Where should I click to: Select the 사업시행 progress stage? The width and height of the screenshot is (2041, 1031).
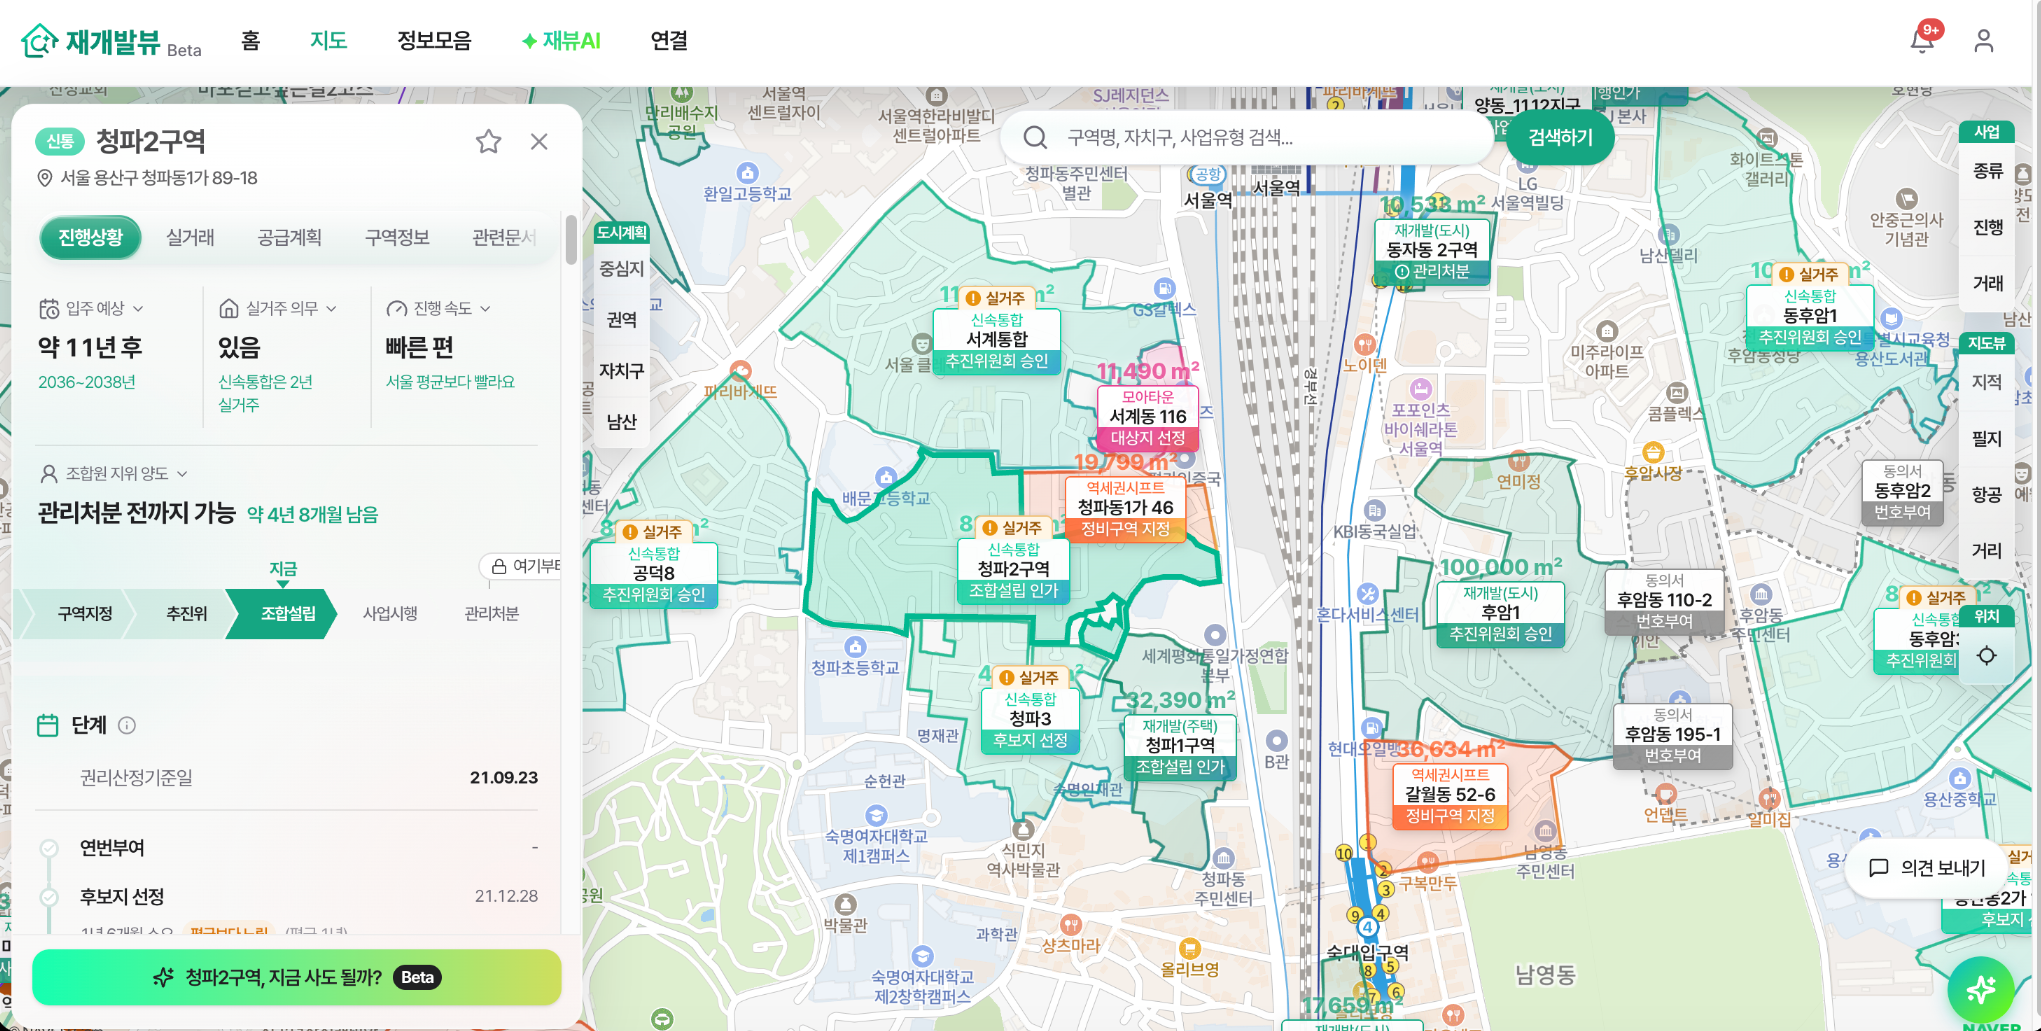pos(390,613)
